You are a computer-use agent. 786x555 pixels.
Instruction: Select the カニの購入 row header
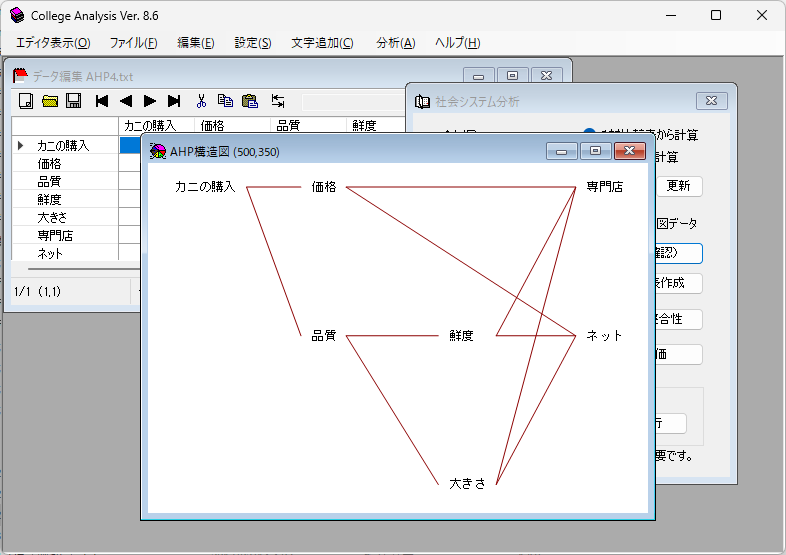pyautogui.click(x=64, y=145)
